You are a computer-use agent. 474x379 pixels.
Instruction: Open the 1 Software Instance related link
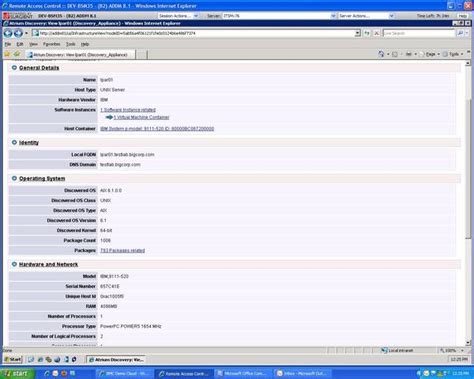[128, 110]
